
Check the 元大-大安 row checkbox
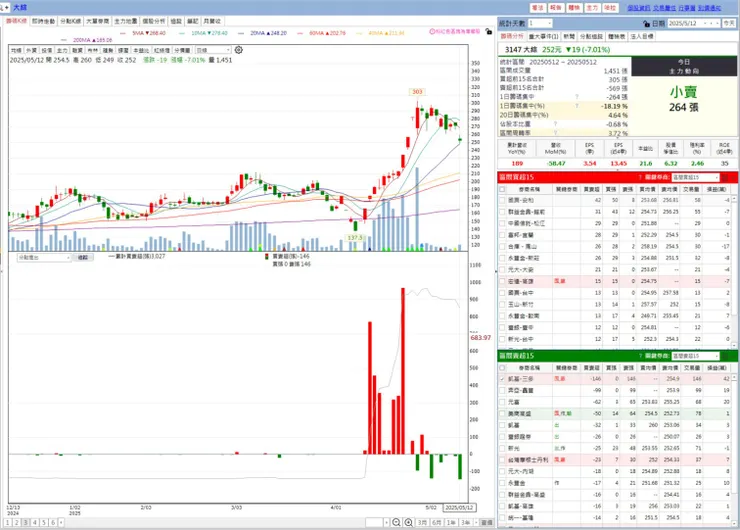click(502, 270)
